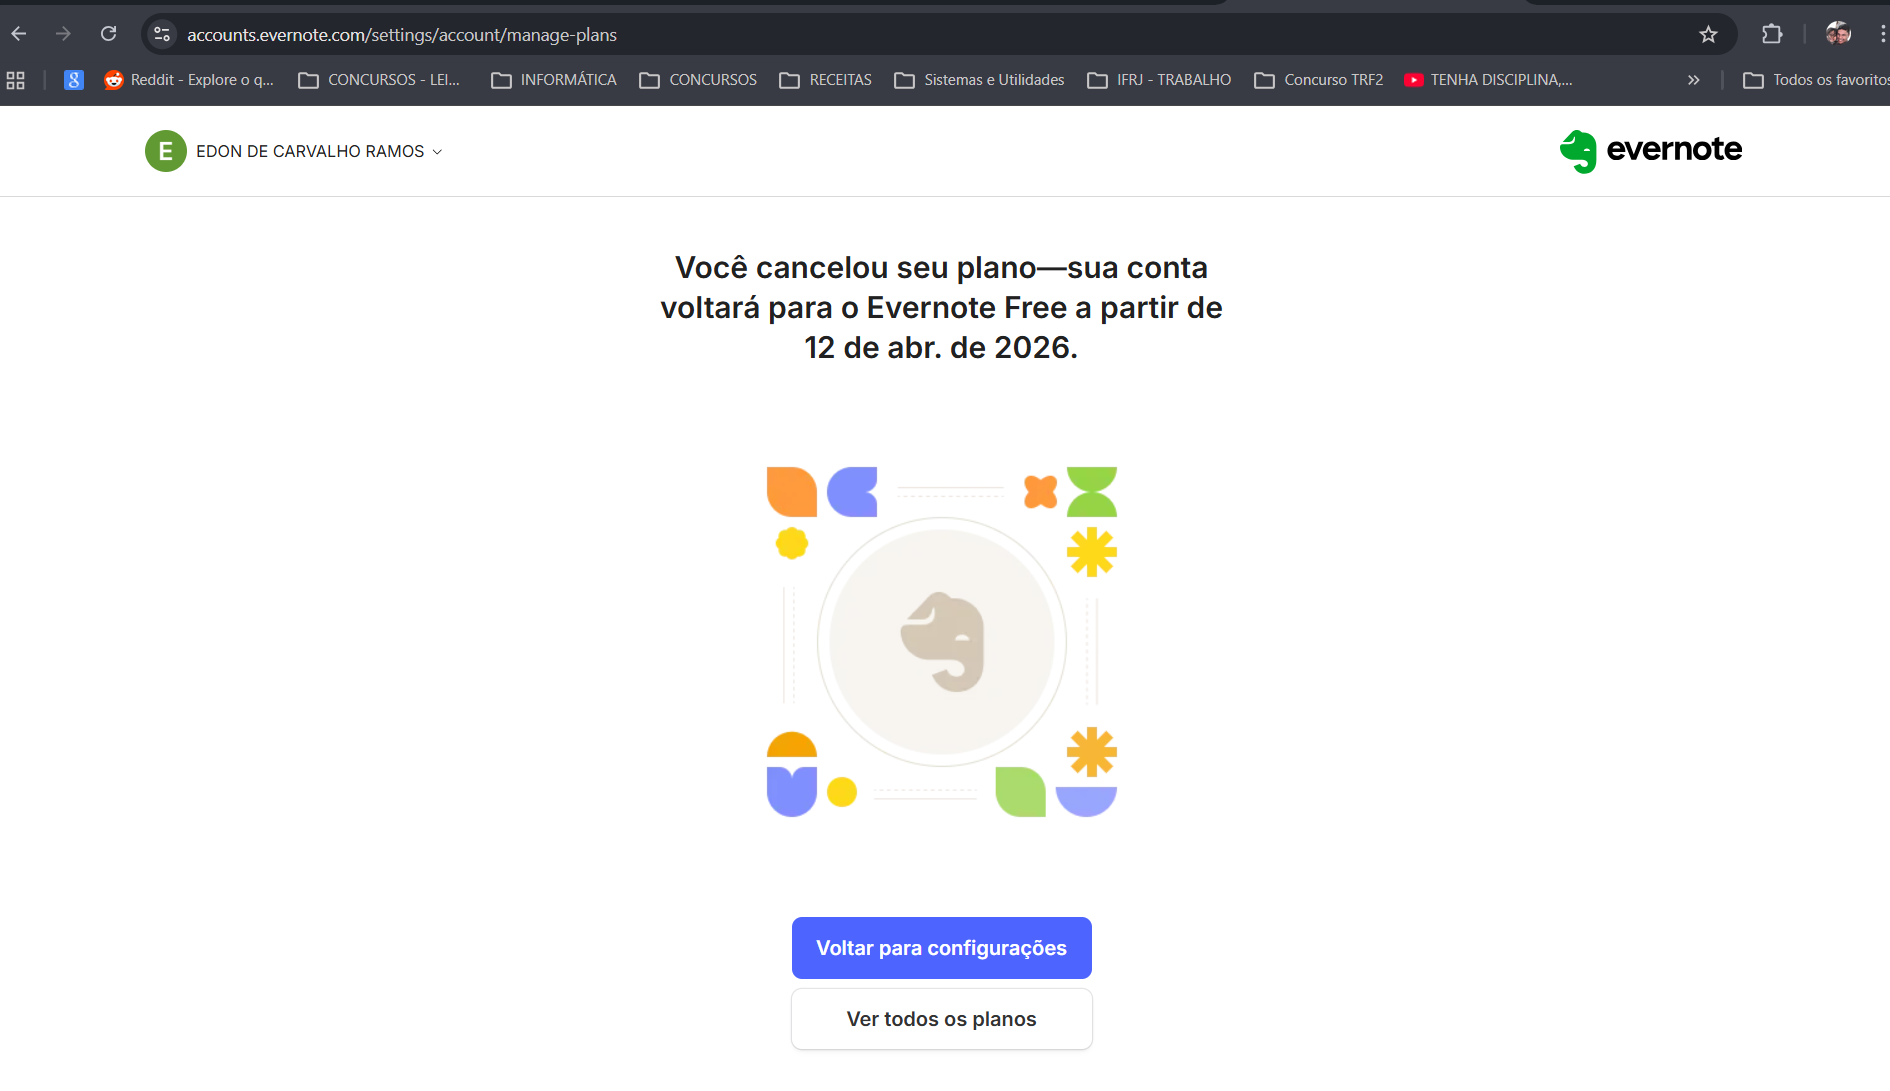Click the green E account avatar

tap(165, 151)
